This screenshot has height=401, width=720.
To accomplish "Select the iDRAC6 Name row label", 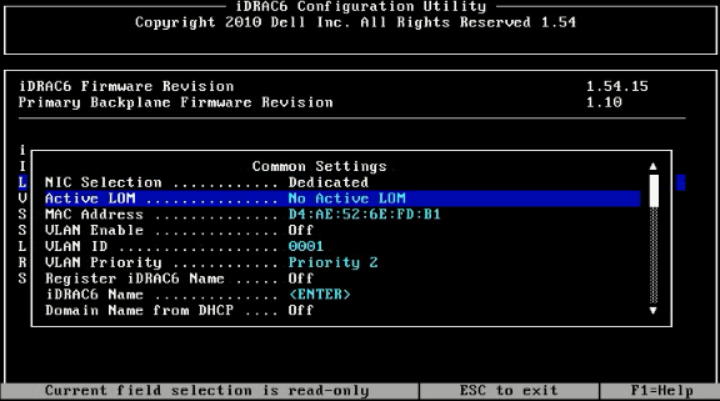I will [x=94, y=294].
